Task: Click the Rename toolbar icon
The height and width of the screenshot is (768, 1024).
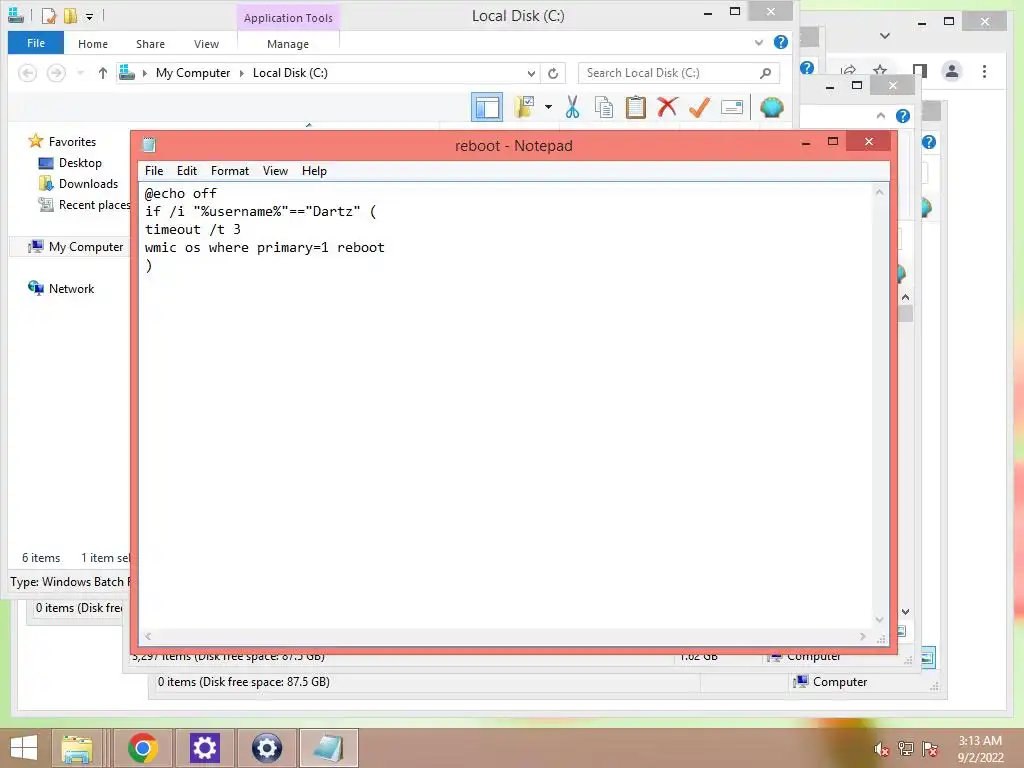Action: point(731,107)
